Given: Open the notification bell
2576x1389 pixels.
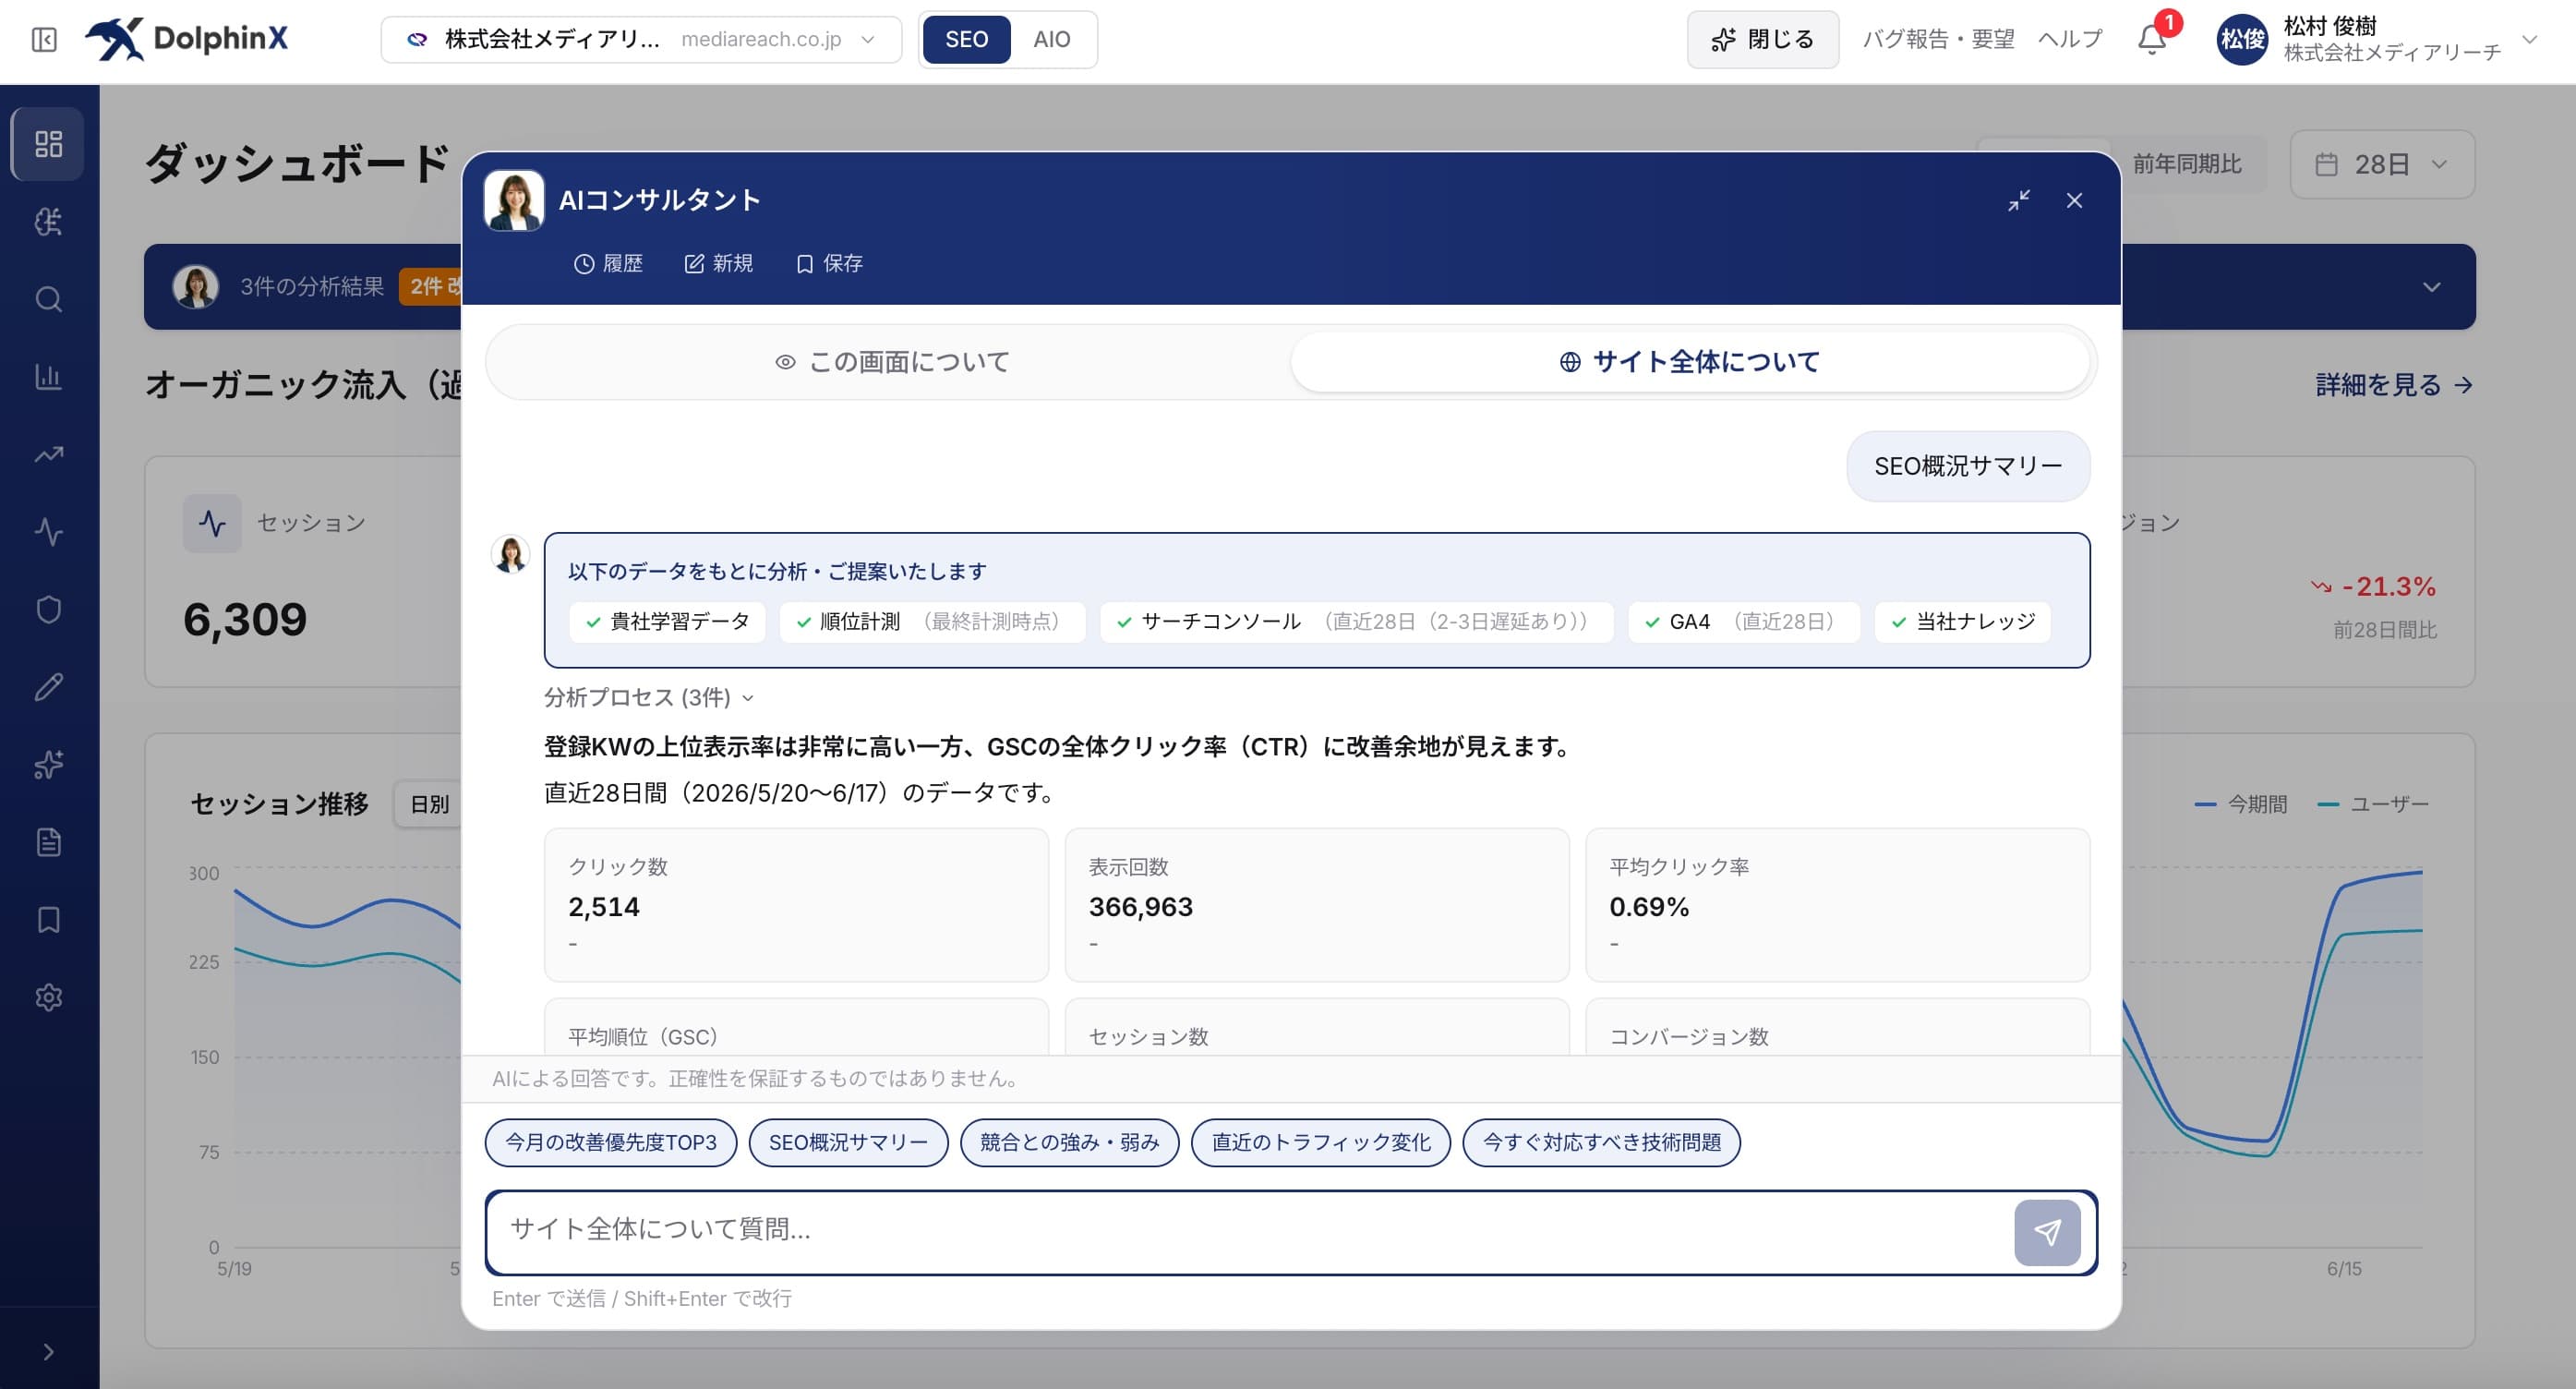Looking at the screenshot, I should coord(2151,39).
